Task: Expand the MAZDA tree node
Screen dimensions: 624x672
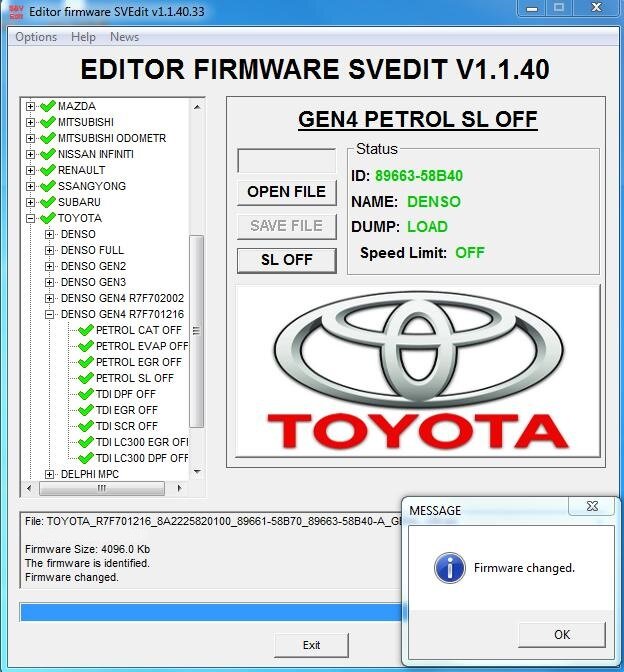Action: (x=30, y=106)
